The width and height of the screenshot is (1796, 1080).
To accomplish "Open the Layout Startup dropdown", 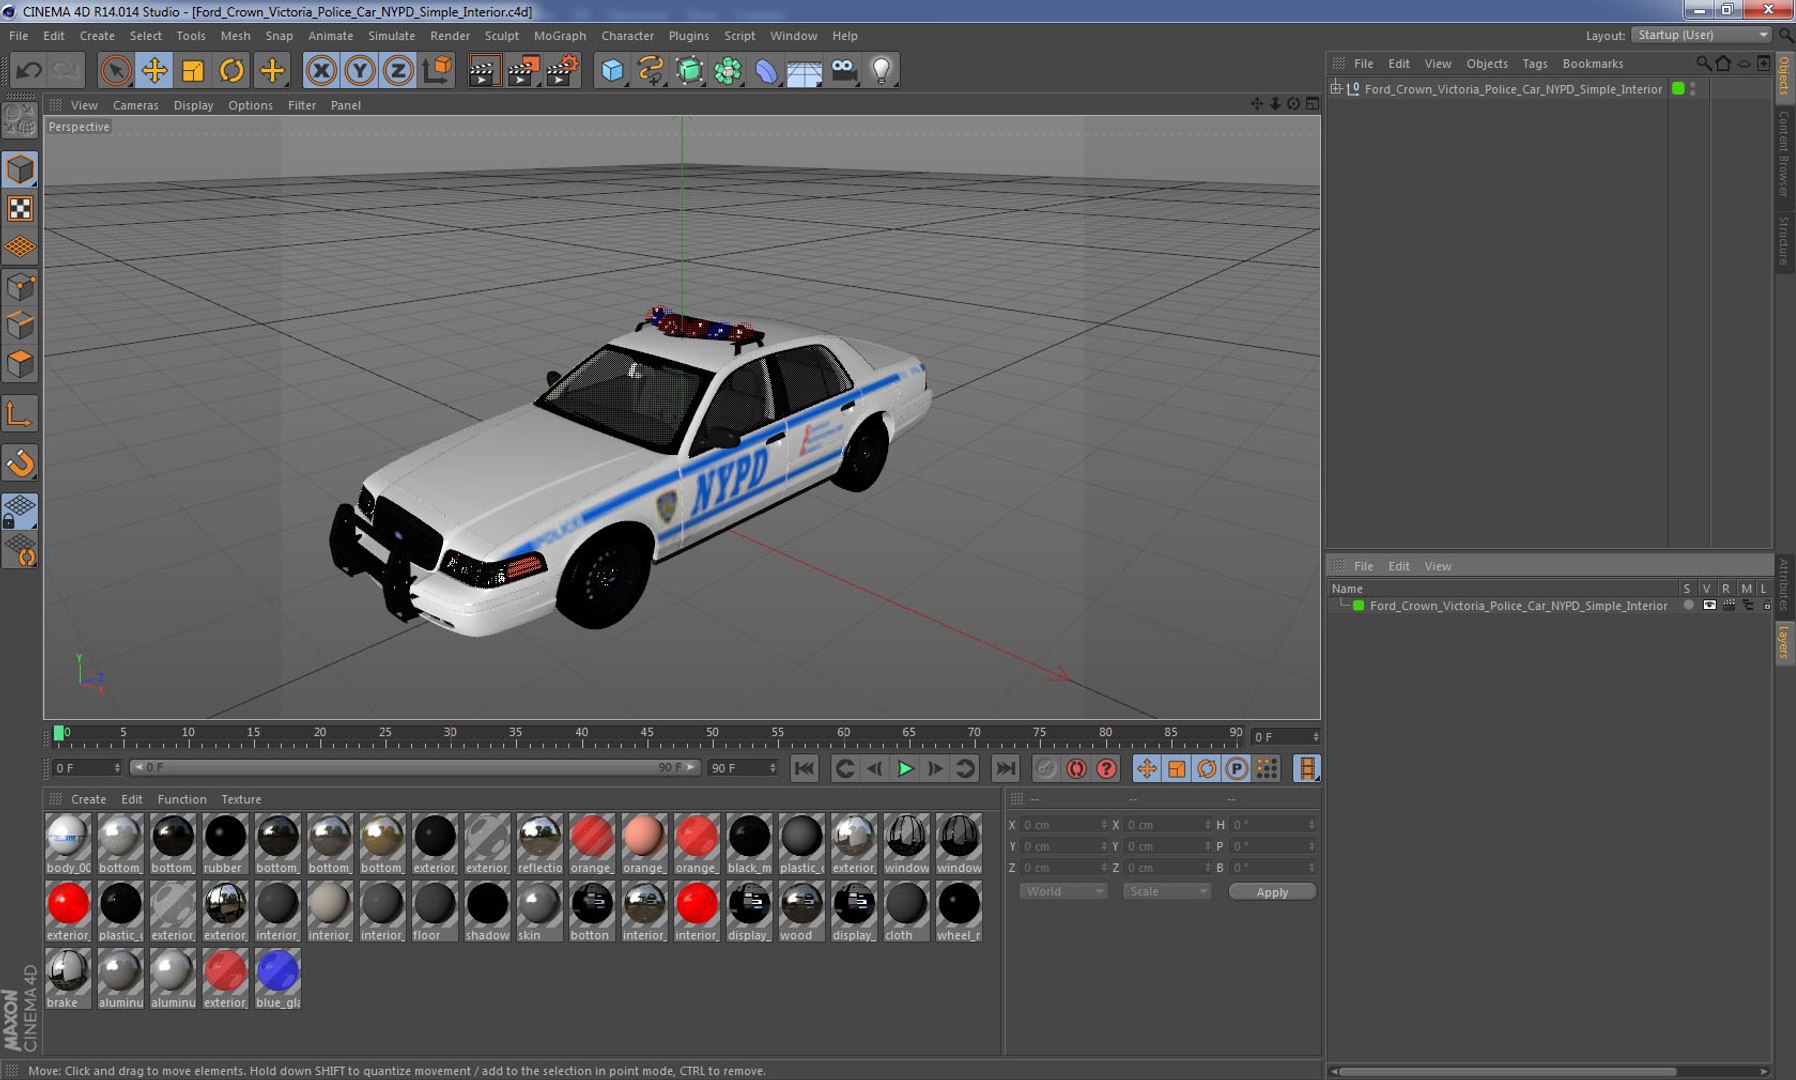I will coord(1702,35).
